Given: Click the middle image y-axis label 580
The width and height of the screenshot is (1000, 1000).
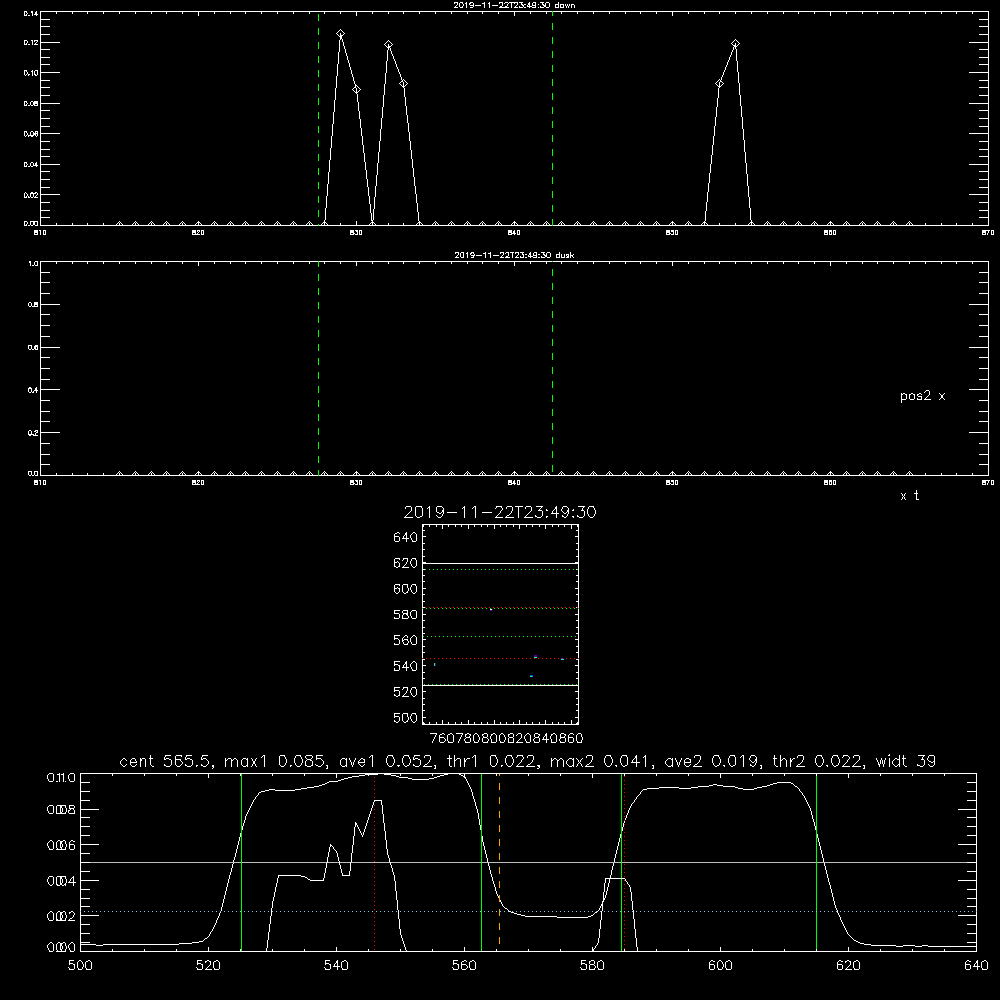Looking at the screenshot, I should tap(406, 615).
